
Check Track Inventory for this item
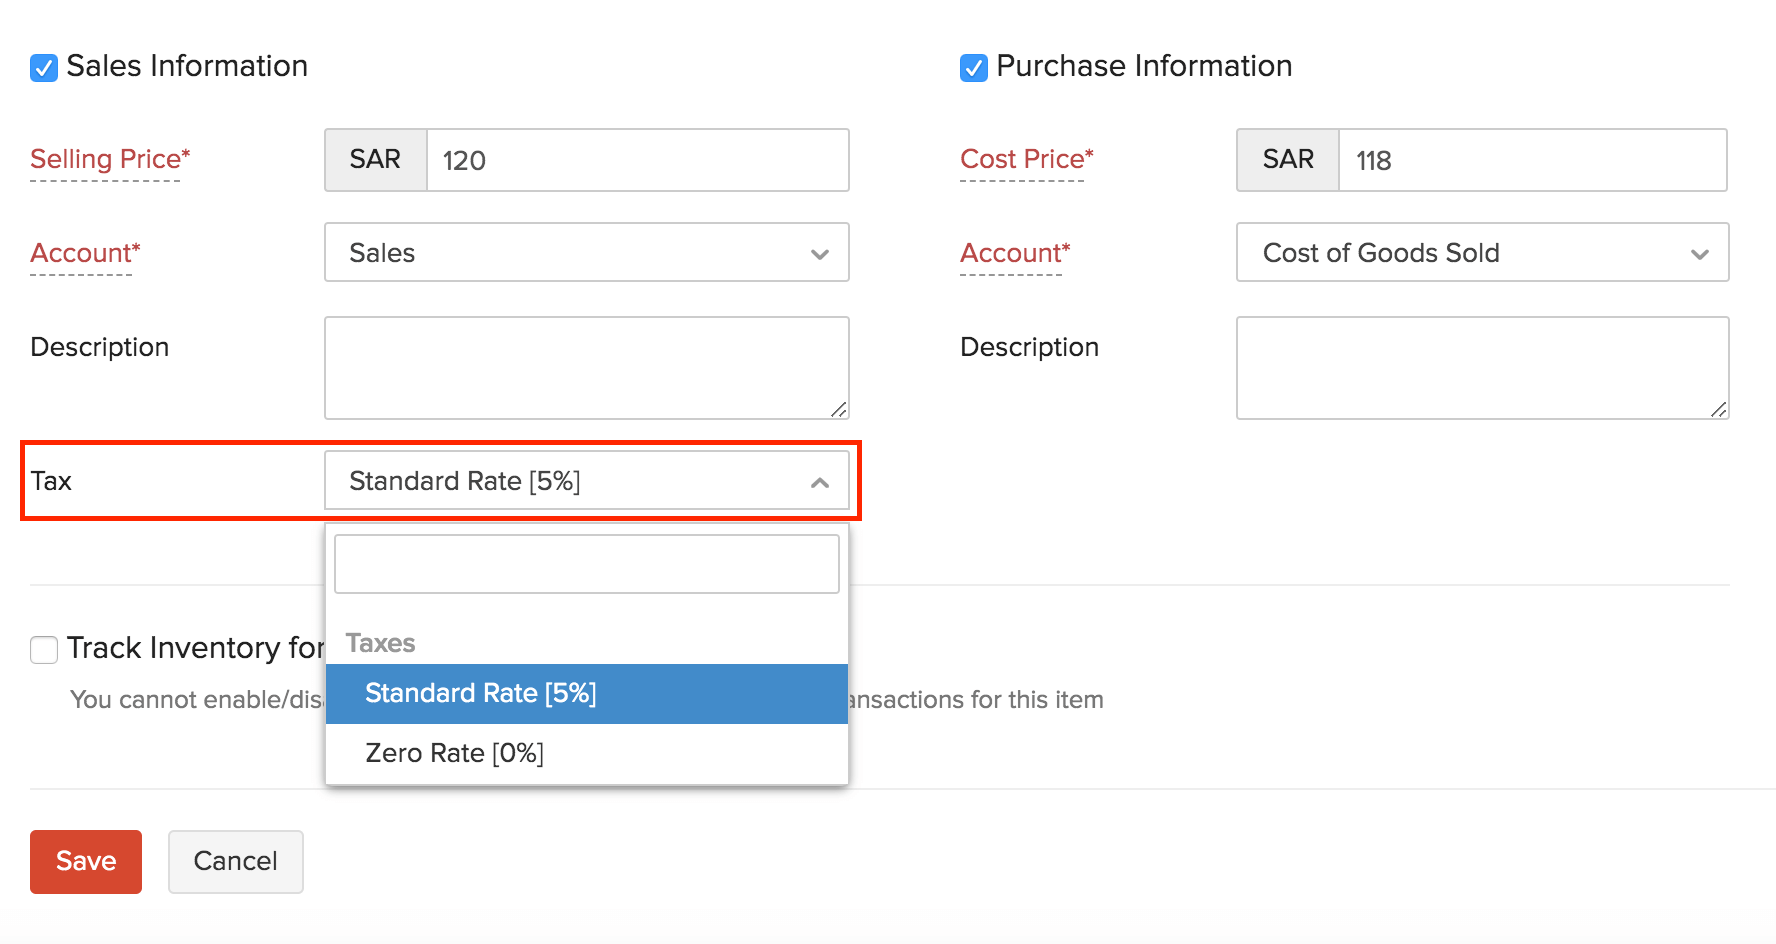point(44,649)
